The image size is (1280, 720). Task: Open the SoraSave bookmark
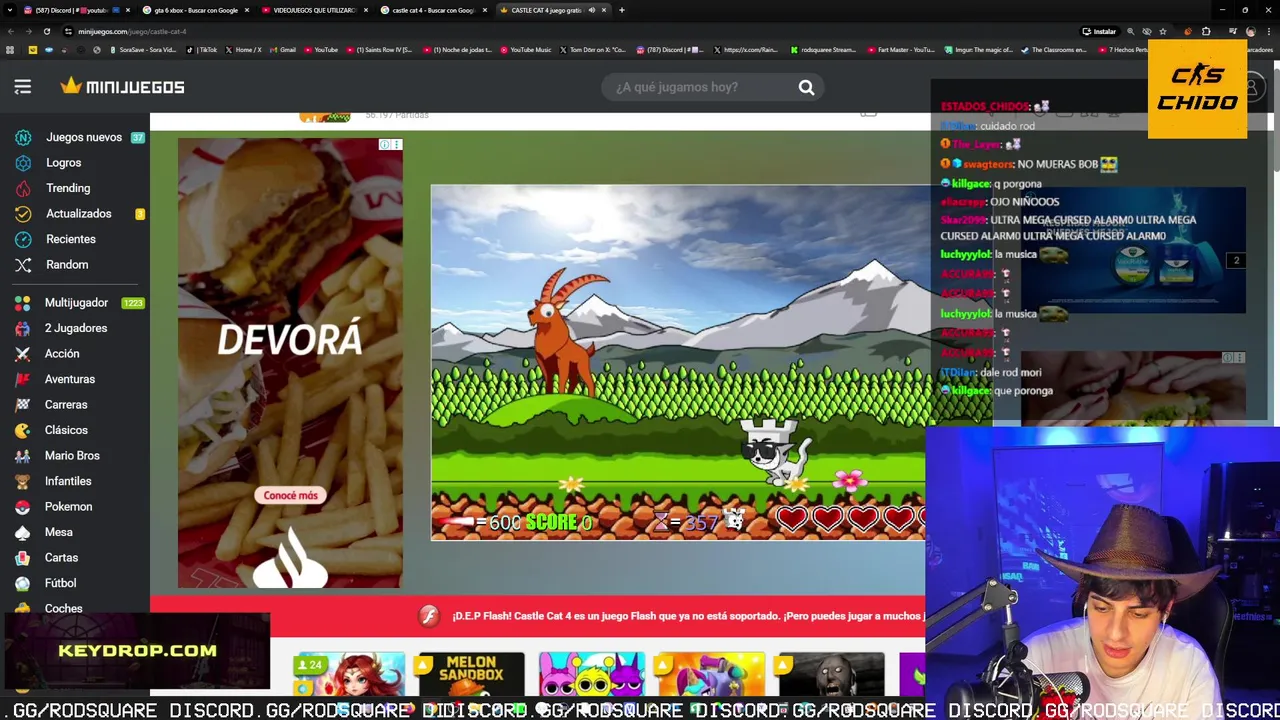[x=144, y=49]
